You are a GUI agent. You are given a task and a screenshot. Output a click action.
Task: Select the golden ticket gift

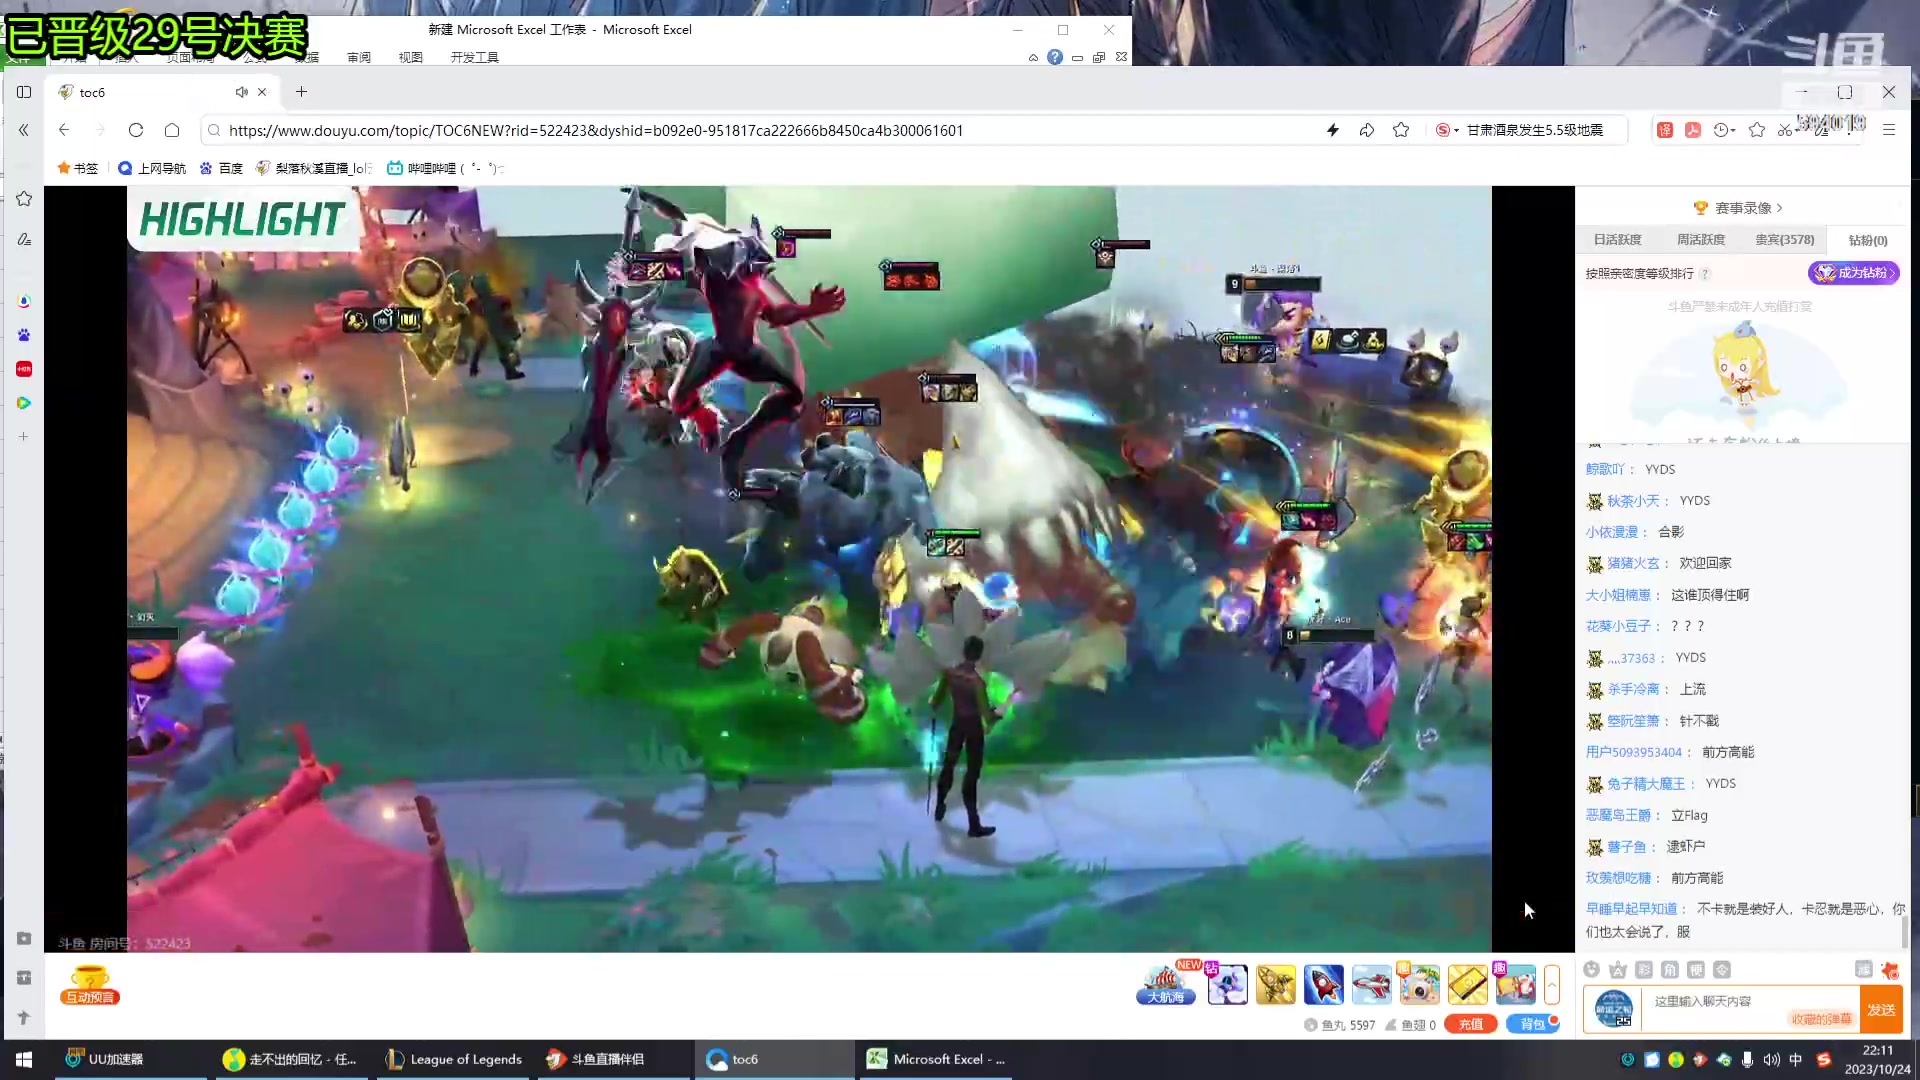click(1467, 984)
